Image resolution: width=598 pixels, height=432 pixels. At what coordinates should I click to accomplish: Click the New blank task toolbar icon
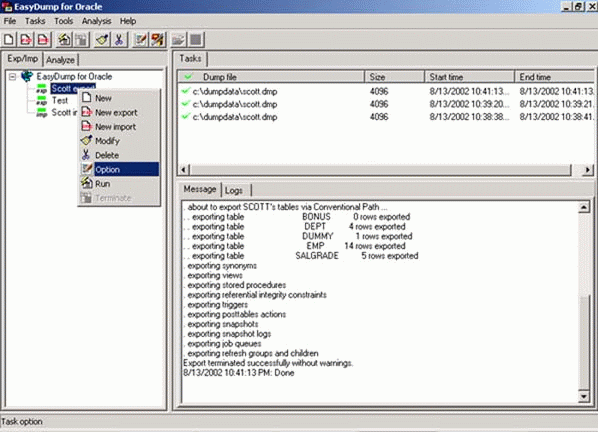coord(9,40)
